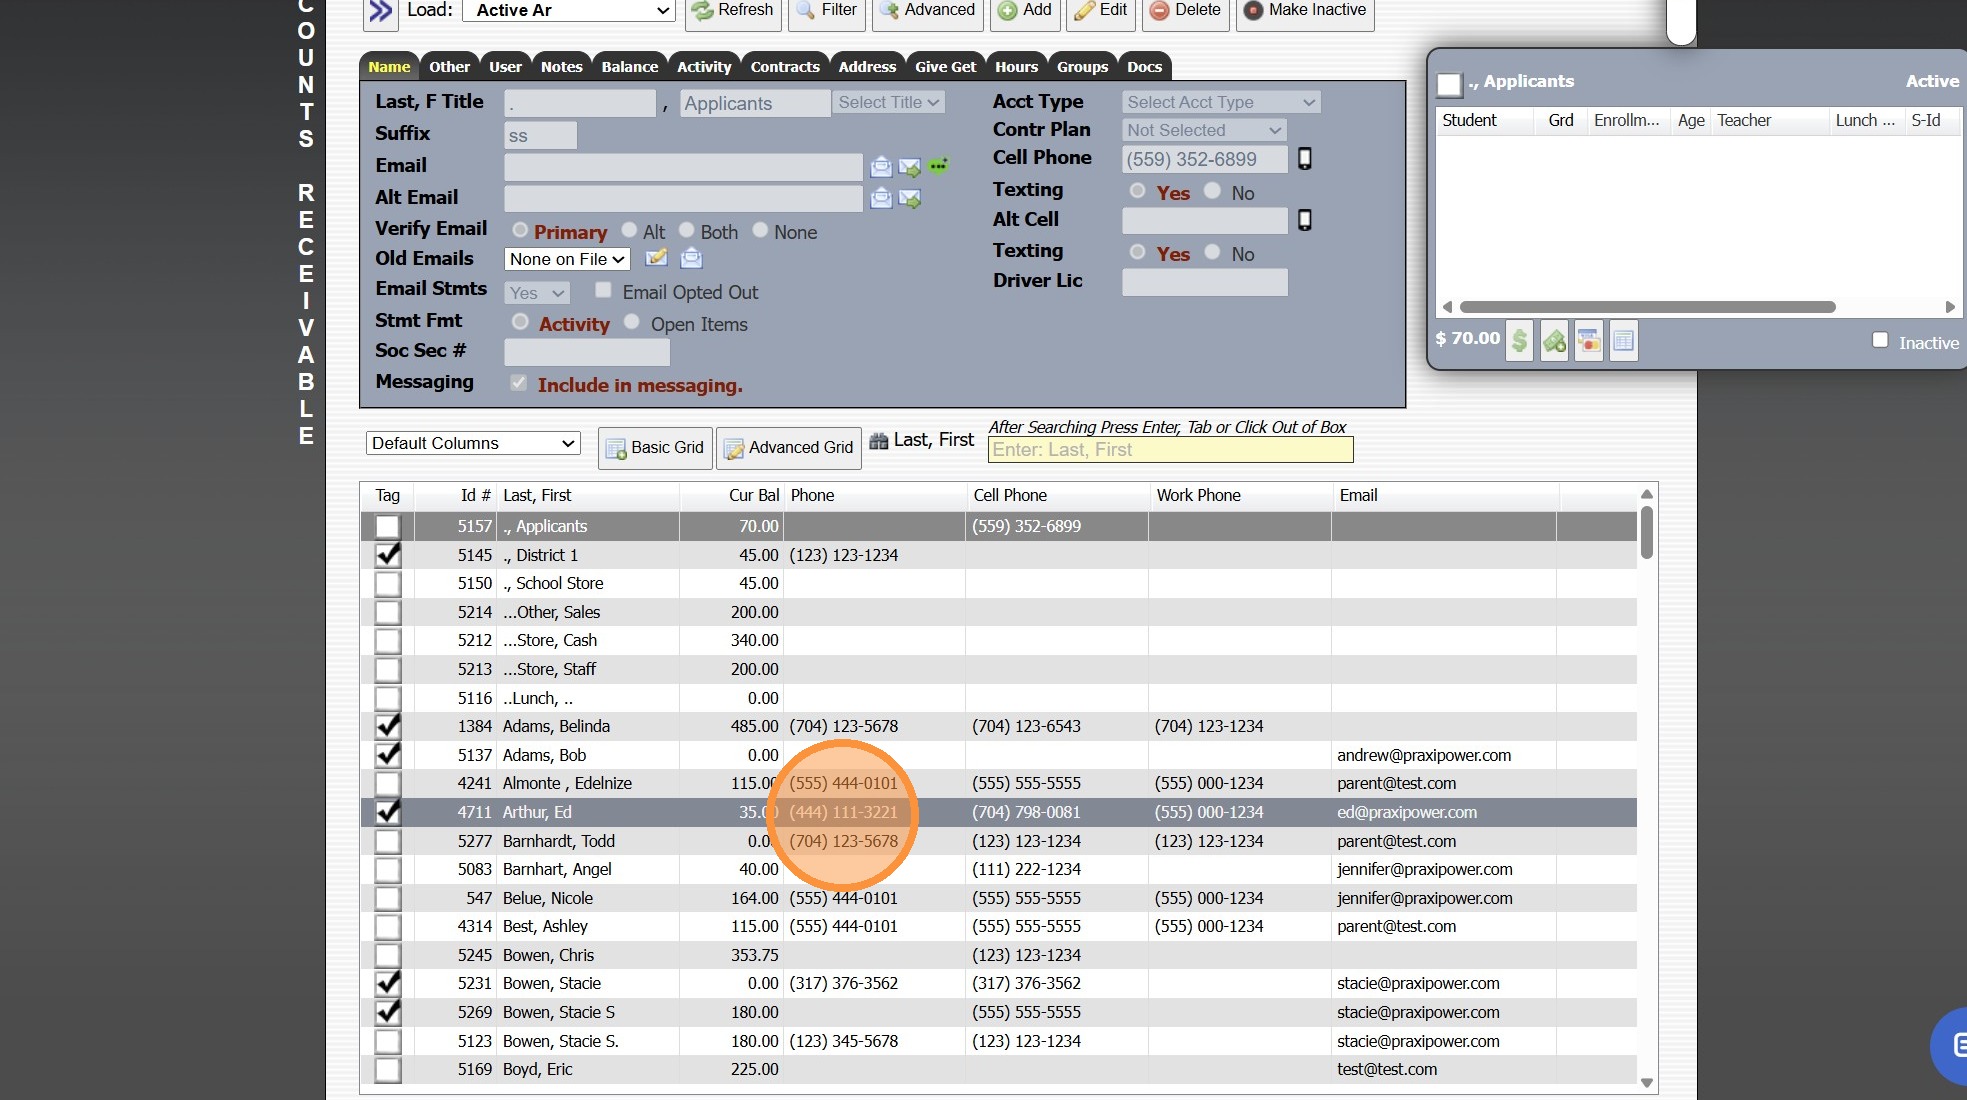This screenshot has width=1967, height=1100.
Task: Click the green dollar sign payment icon
Action: pyautogui.click(x=1519, y=341)
